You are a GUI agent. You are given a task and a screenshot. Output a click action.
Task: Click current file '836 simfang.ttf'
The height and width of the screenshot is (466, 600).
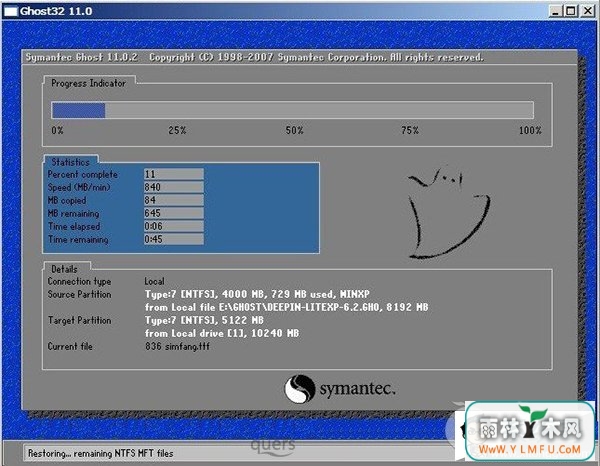(177, 346)
